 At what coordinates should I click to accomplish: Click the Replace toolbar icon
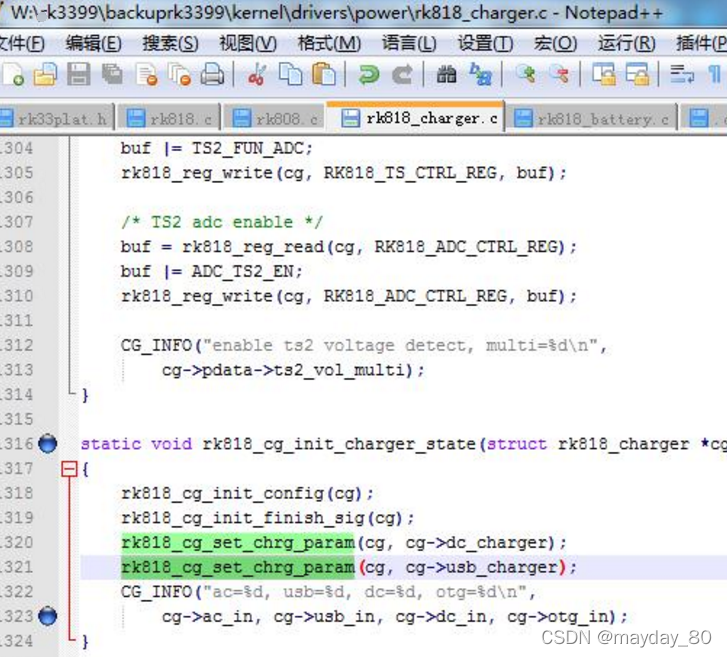(480, 75)
